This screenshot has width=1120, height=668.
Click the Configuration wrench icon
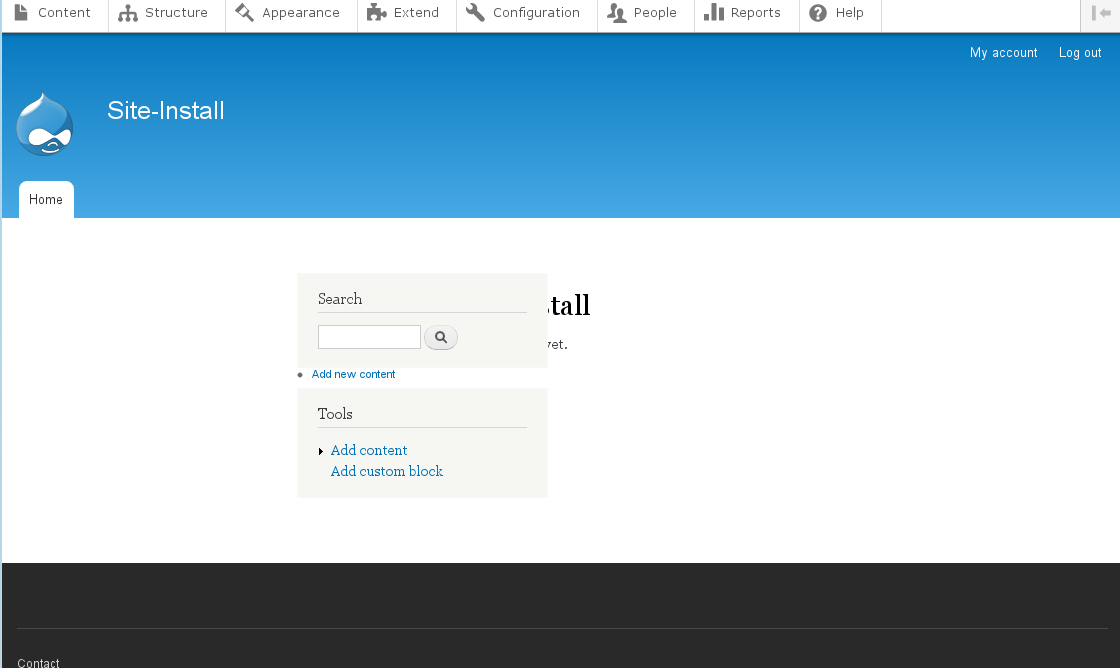point(475,12)
